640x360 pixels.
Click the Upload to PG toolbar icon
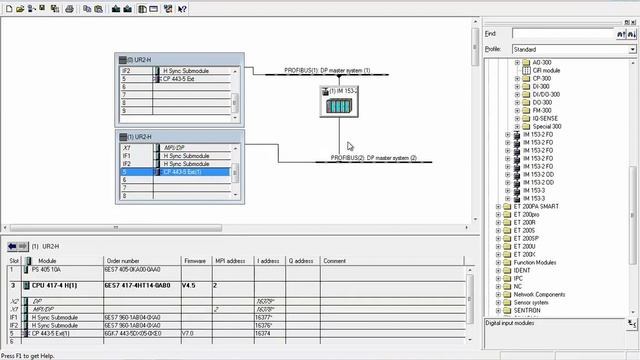click(127, 9)
